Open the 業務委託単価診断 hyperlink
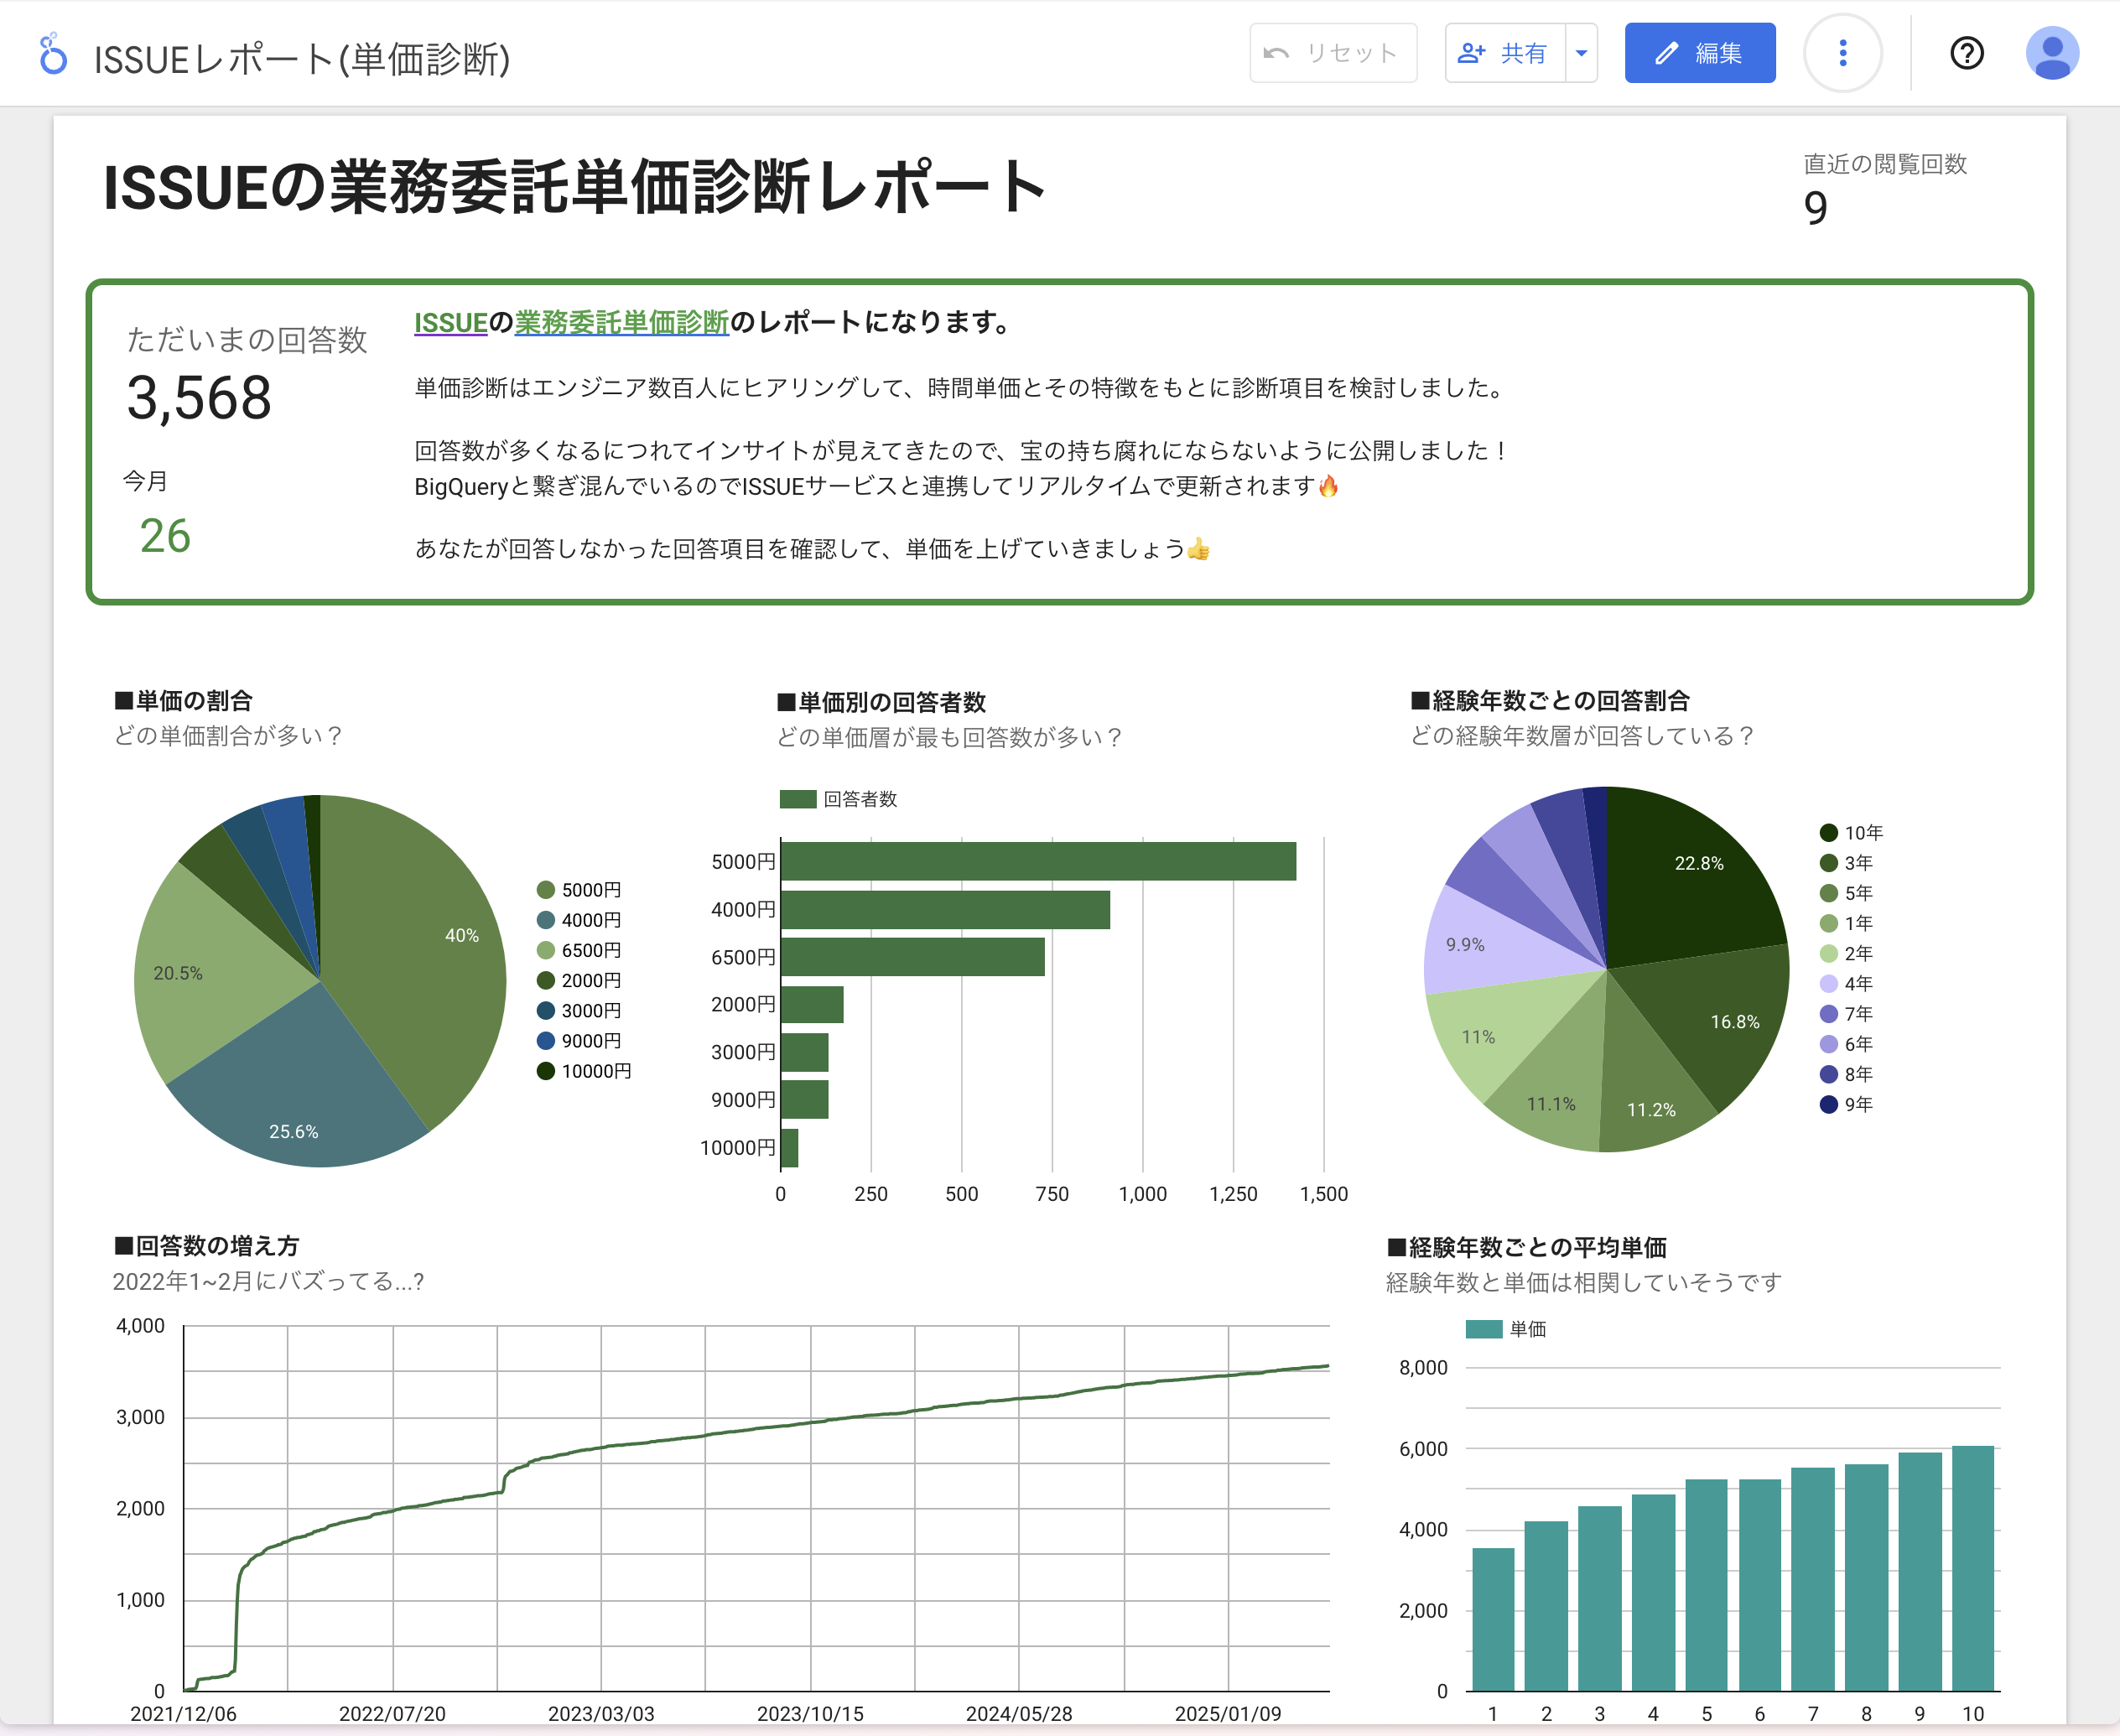The height and width of the screenshot is (1736, 2120). 621,322
